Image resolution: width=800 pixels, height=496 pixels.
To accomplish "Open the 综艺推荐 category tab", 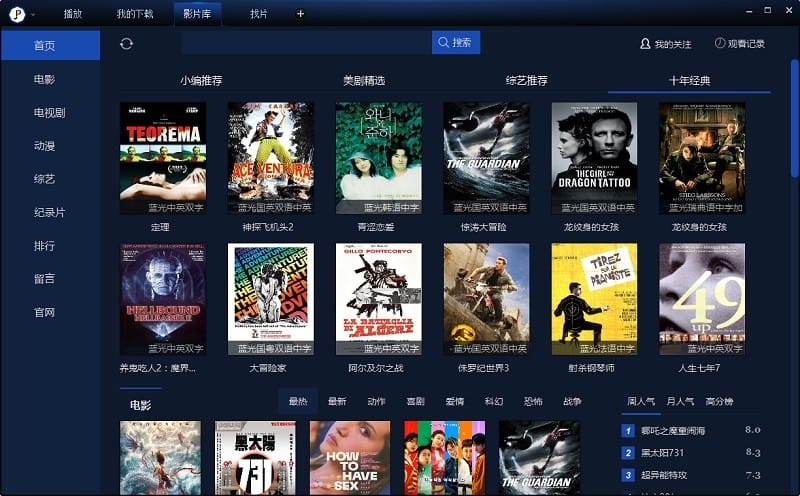I will [527, 81].
